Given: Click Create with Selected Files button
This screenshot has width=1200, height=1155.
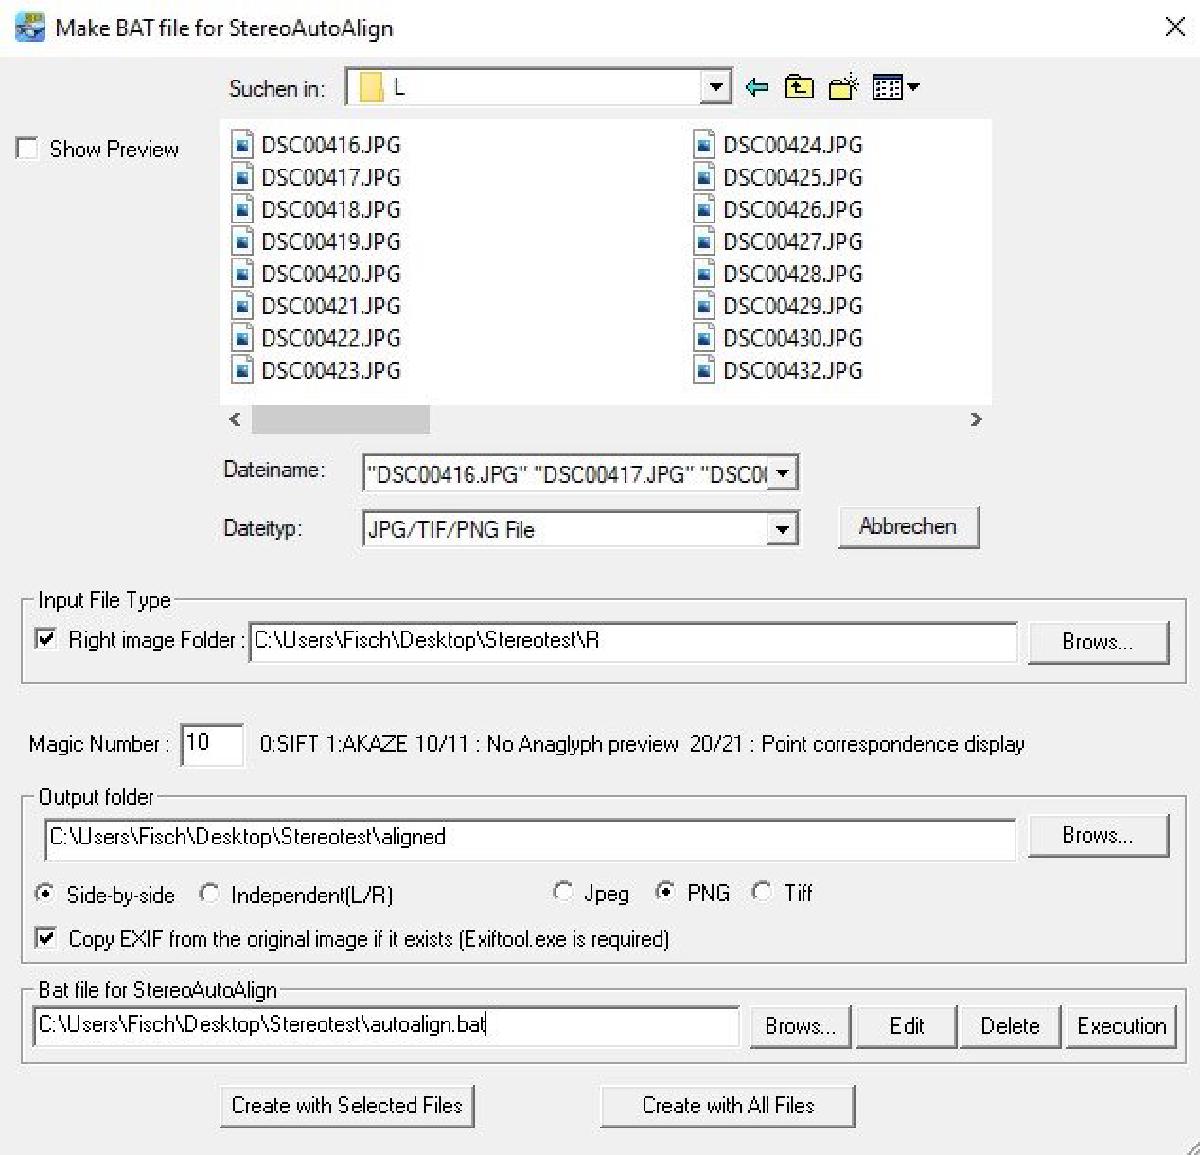Looking at the screenshot, I should [x=347, y=1105].
